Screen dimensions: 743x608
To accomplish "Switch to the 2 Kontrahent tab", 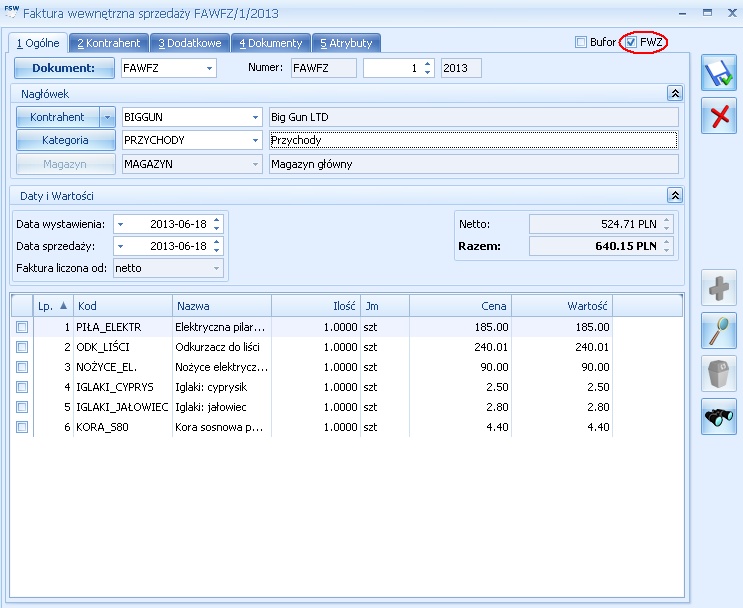I will (109, 43).
